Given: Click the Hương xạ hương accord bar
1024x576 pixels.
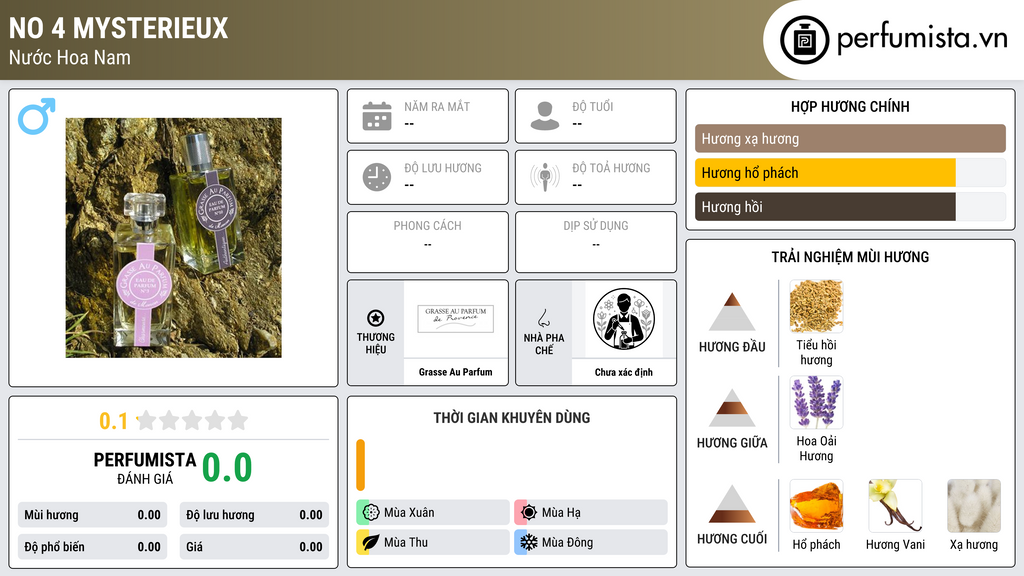Looking at the screenshot, I should (850, 138).
